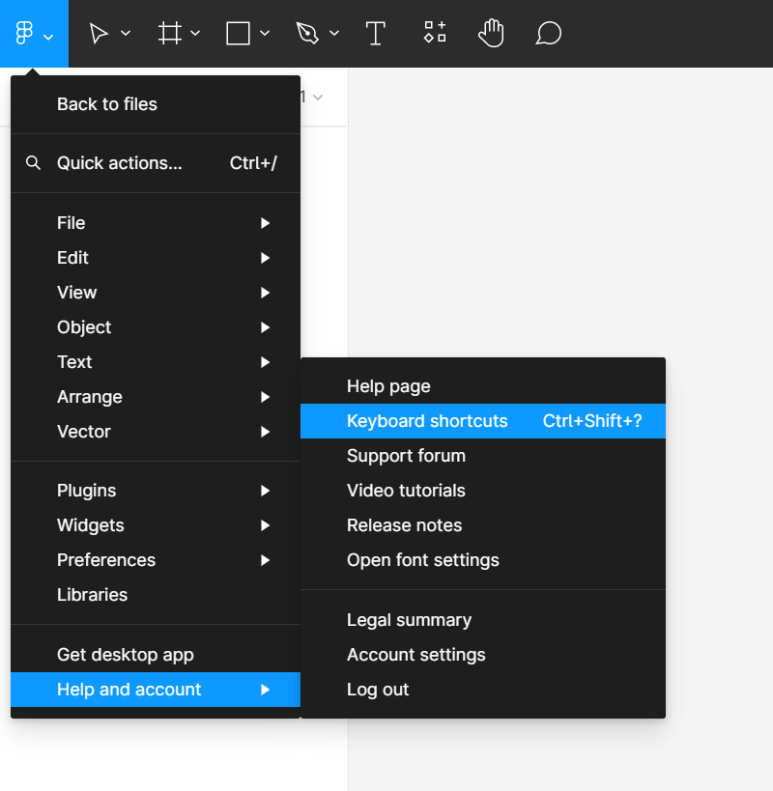
Task: Expand the Text submenu
Action: pos(155,362)
